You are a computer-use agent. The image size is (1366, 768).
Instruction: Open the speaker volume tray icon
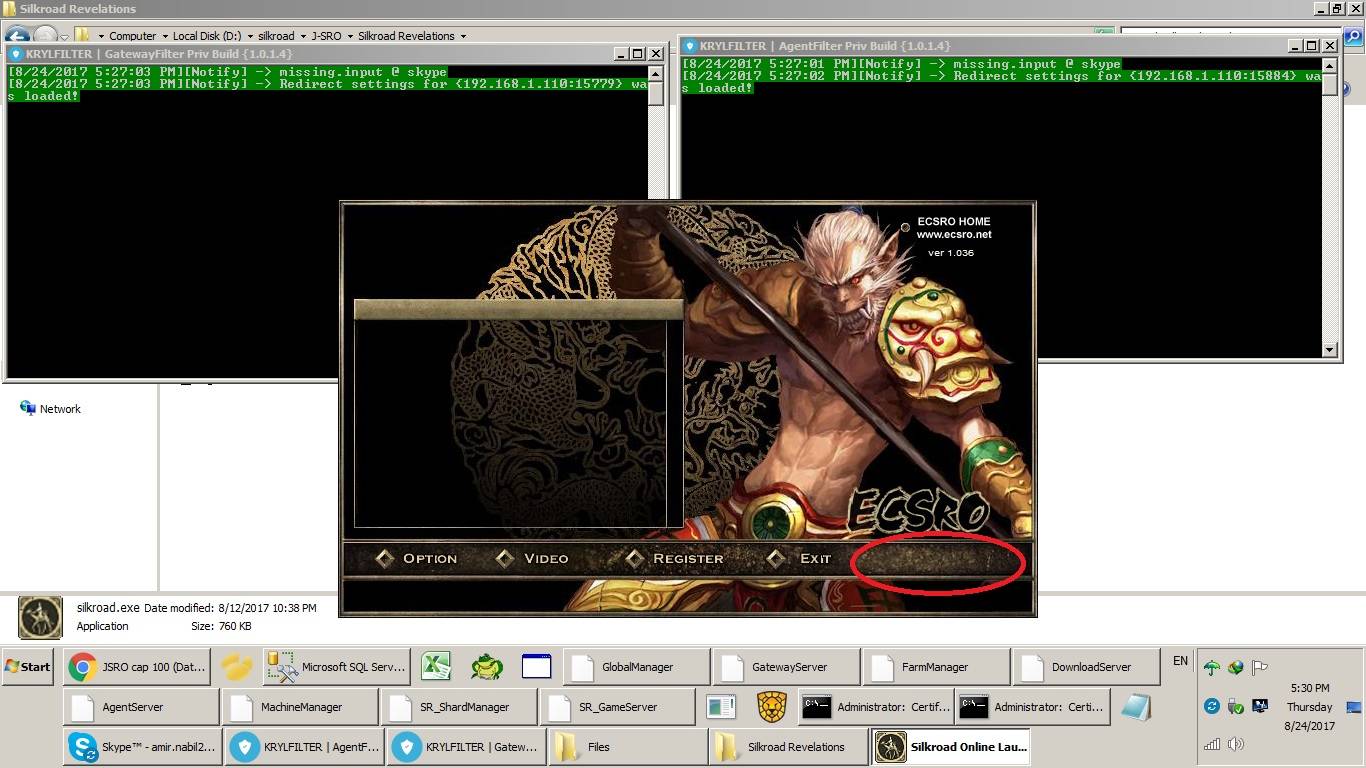(x=1236, y=744)
